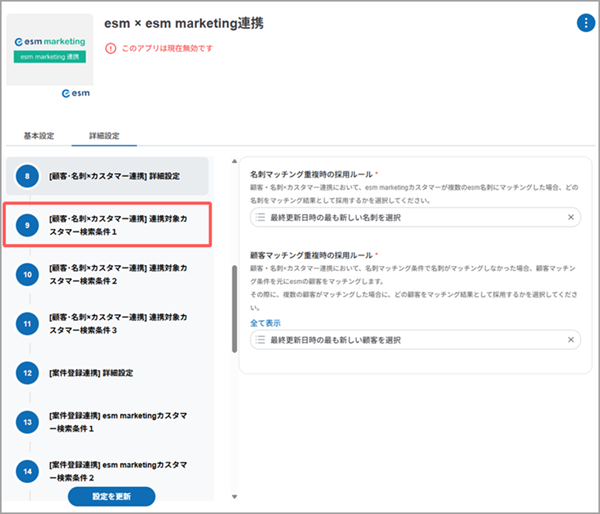Click the red app disabled warning icon

coord(110,48)
